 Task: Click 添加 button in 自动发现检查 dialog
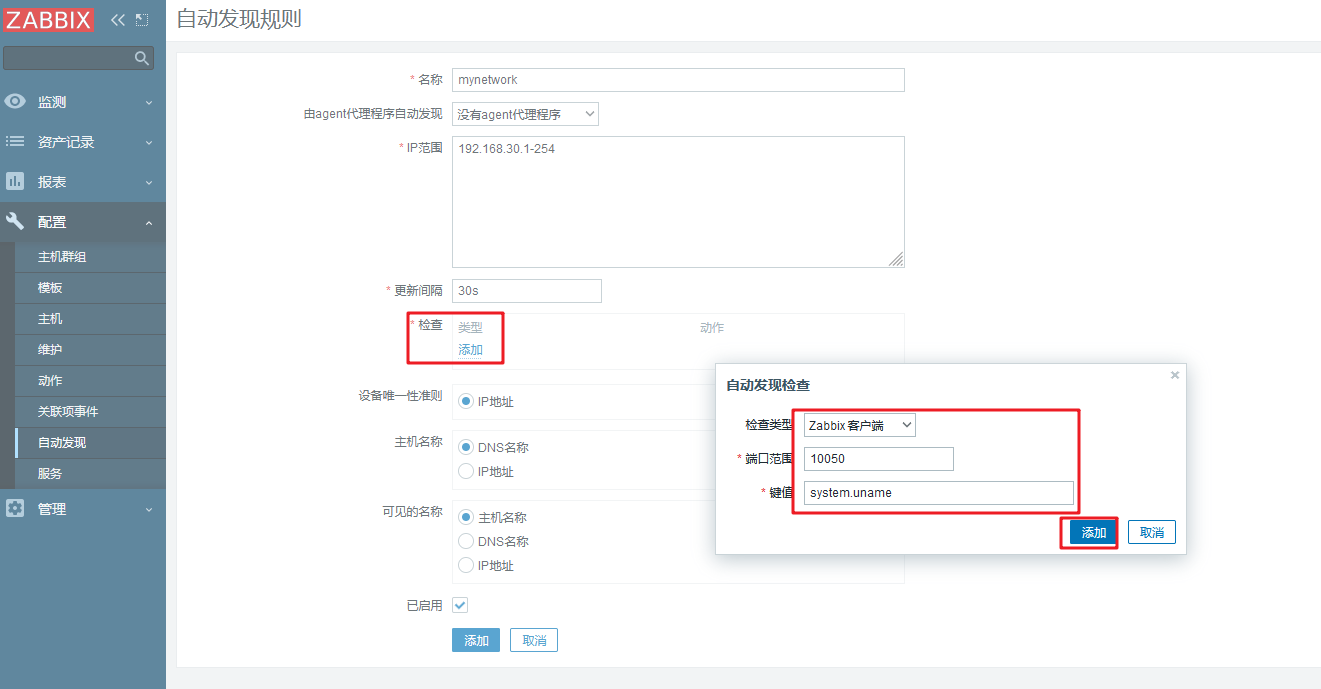click(1093, 532)
